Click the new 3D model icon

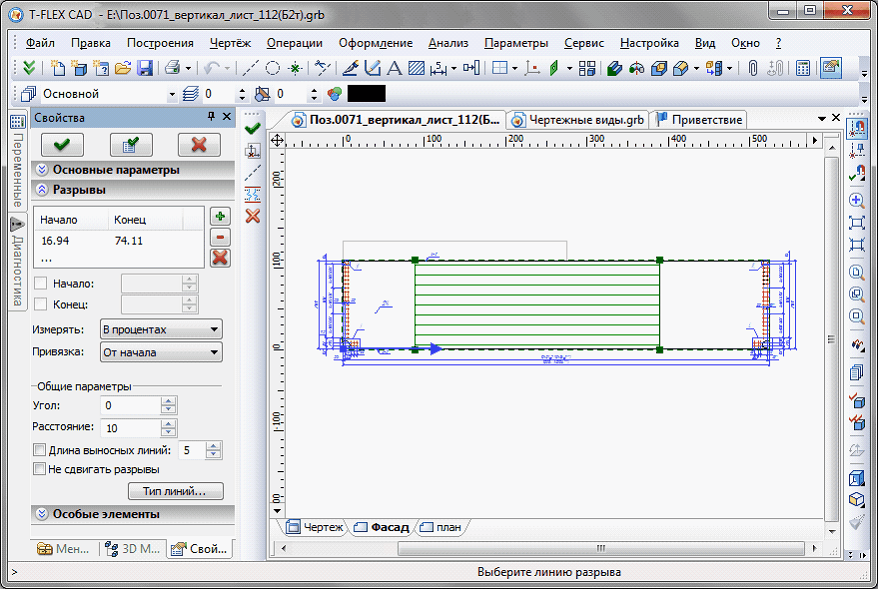[79, 68]
